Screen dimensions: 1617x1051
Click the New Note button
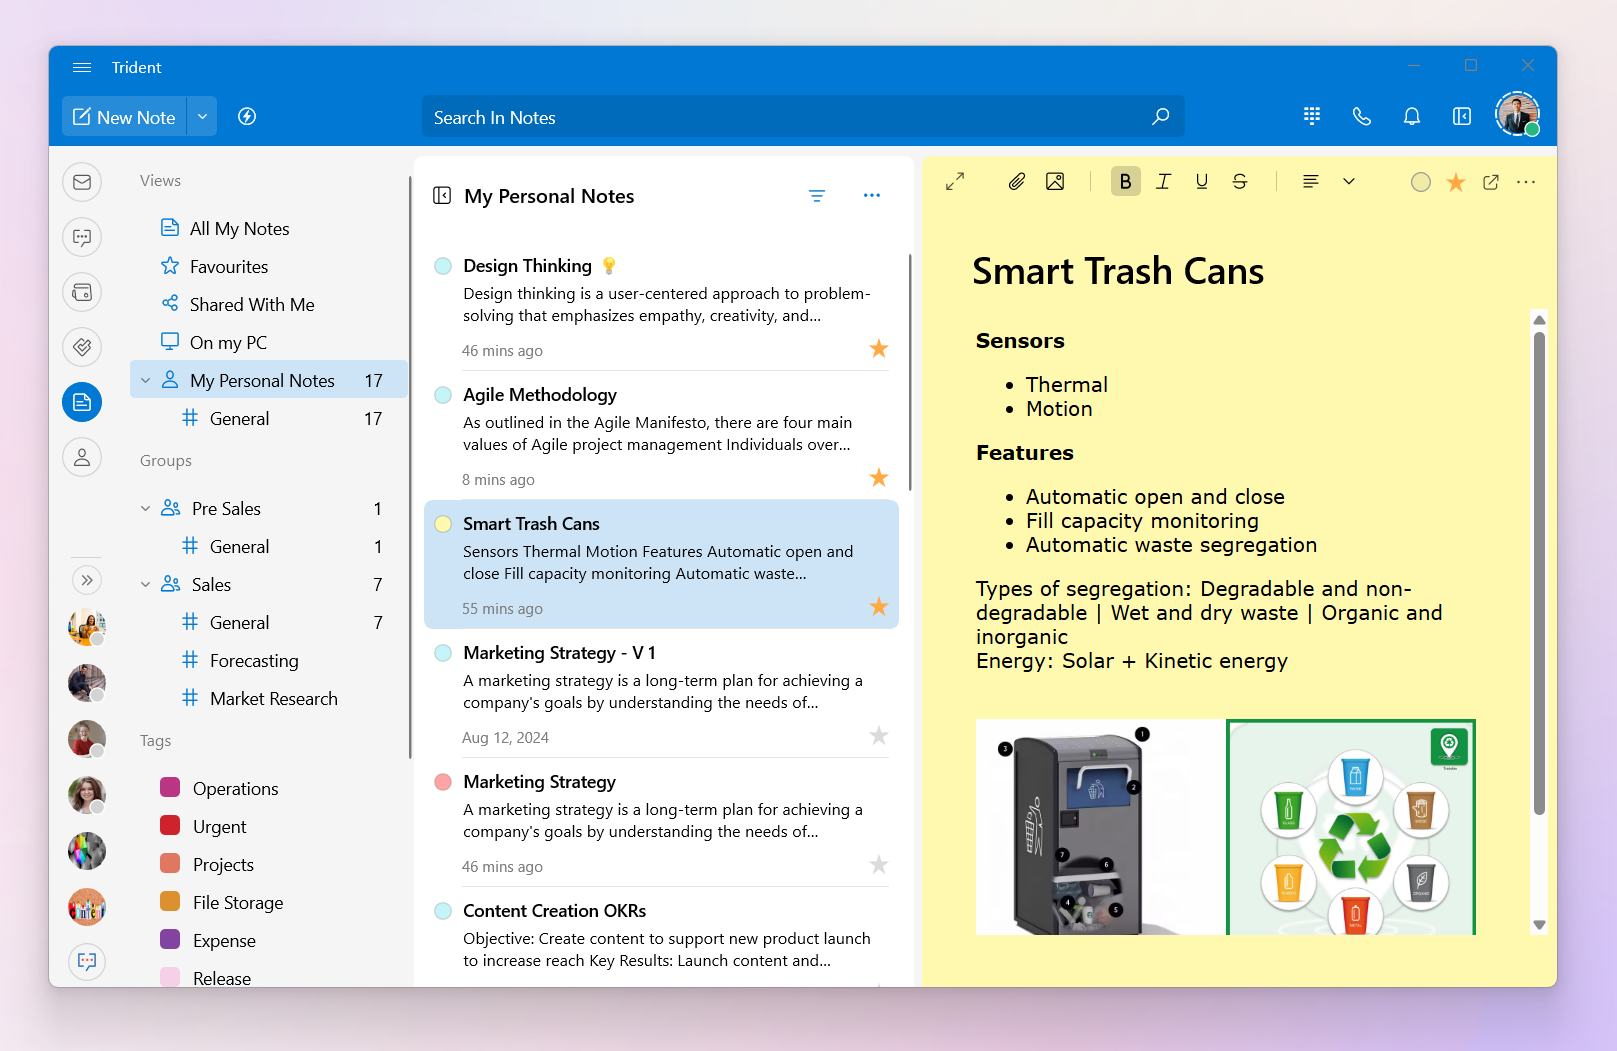pos(125,117)
